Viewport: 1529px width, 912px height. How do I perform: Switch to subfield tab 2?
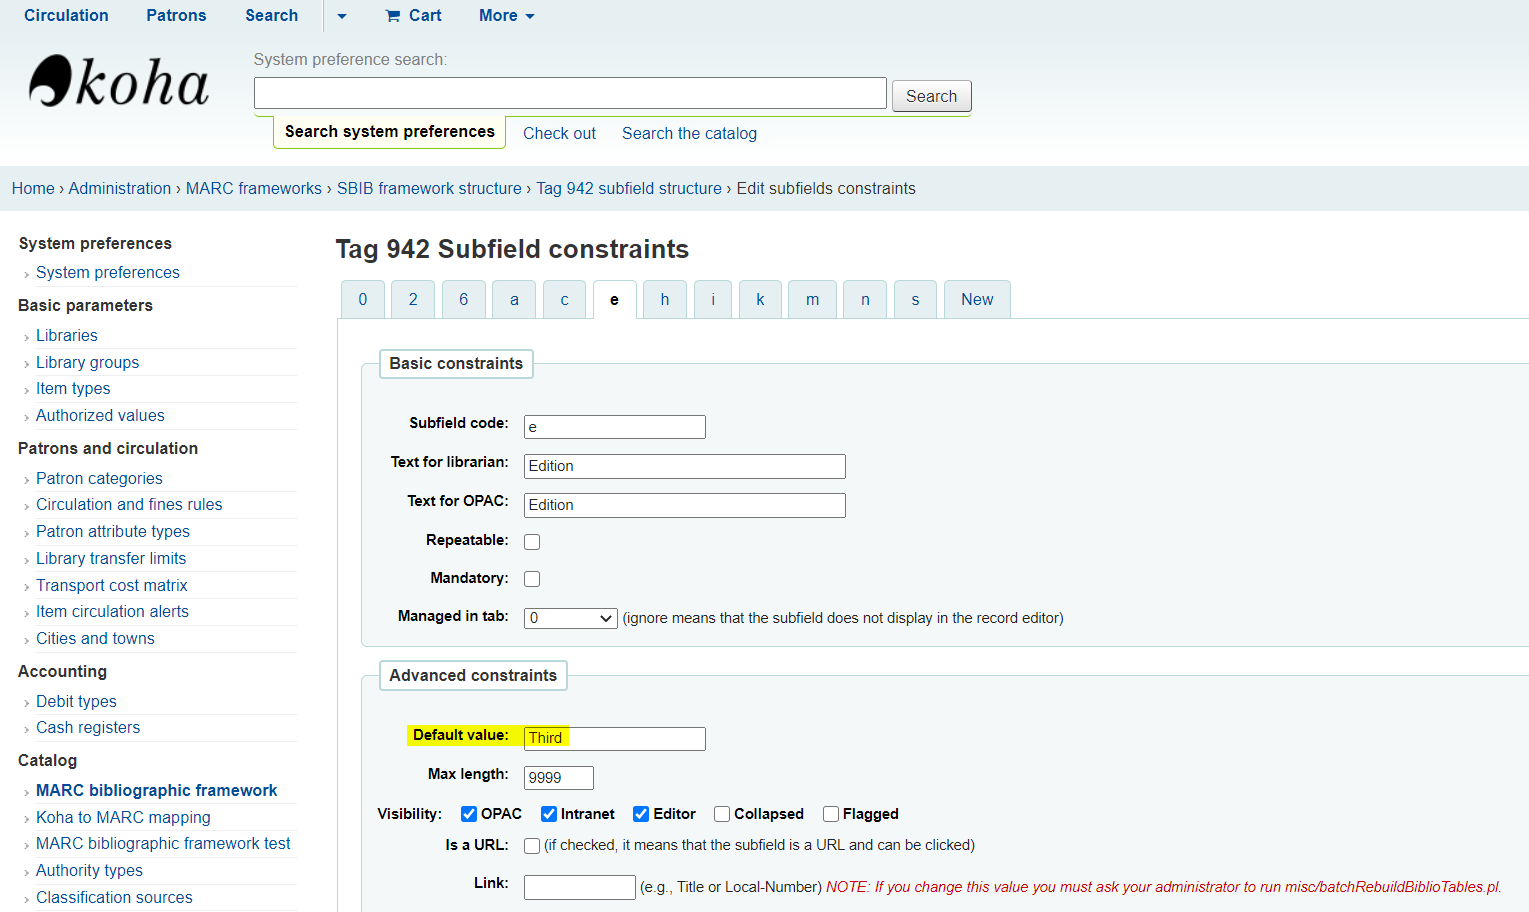[413, 299]
